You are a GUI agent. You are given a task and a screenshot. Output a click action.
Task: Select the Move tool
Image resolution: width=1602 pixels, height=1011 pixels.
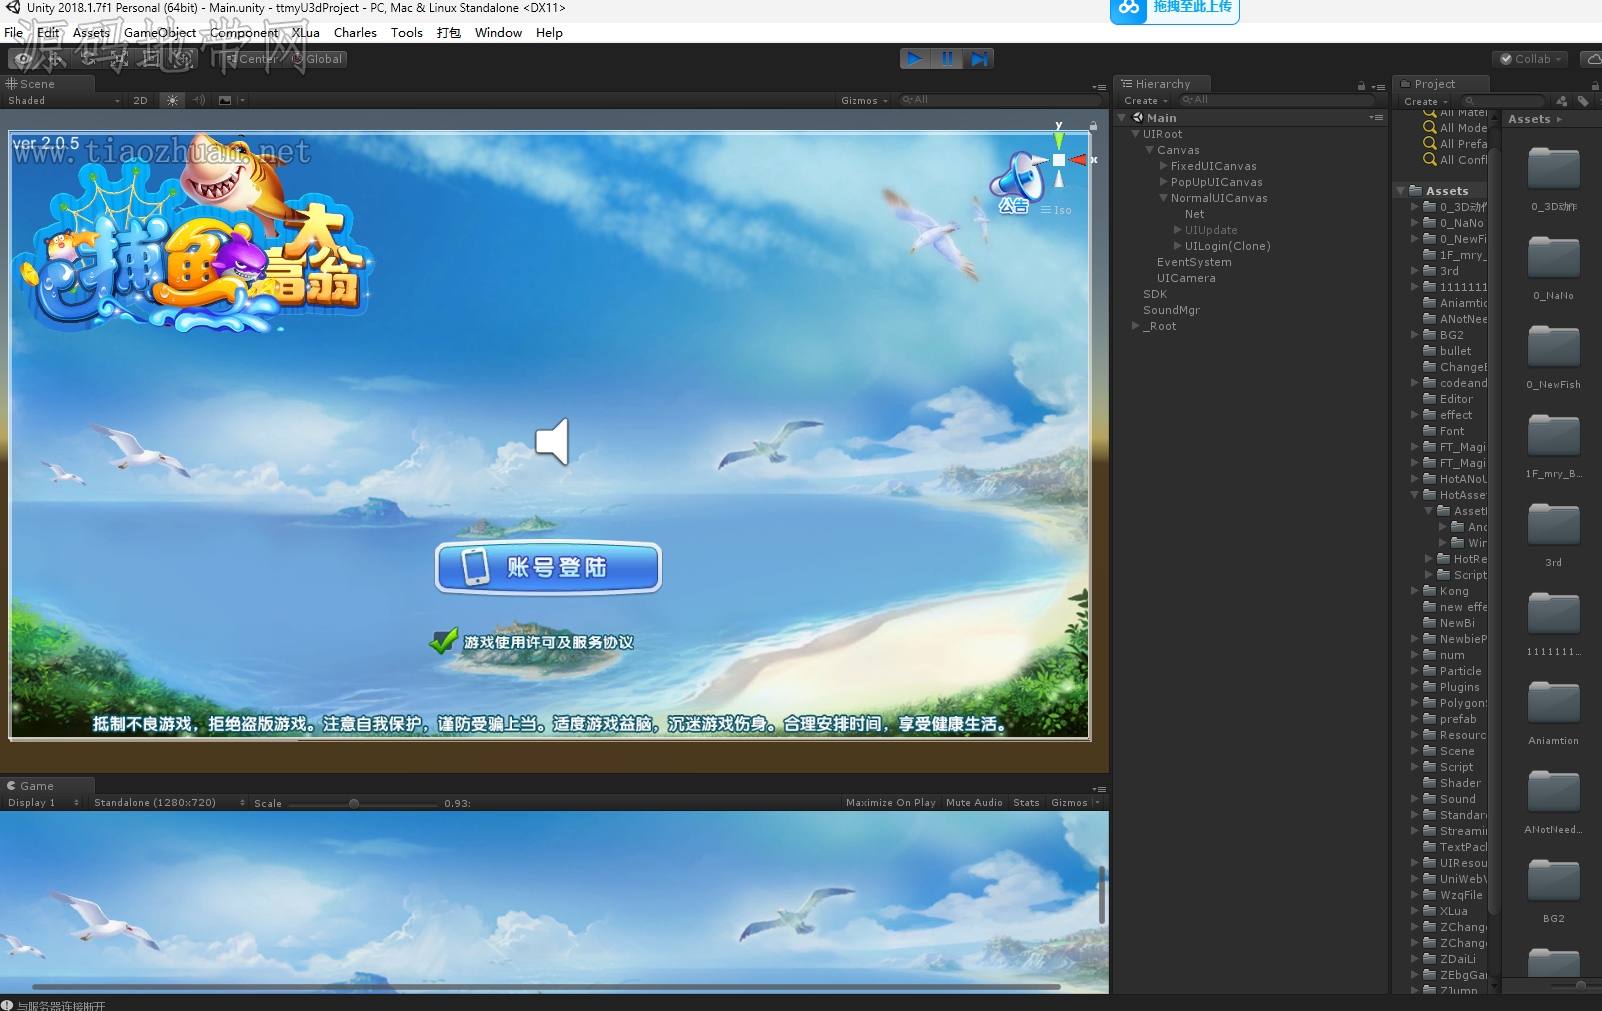pos(55,59)
